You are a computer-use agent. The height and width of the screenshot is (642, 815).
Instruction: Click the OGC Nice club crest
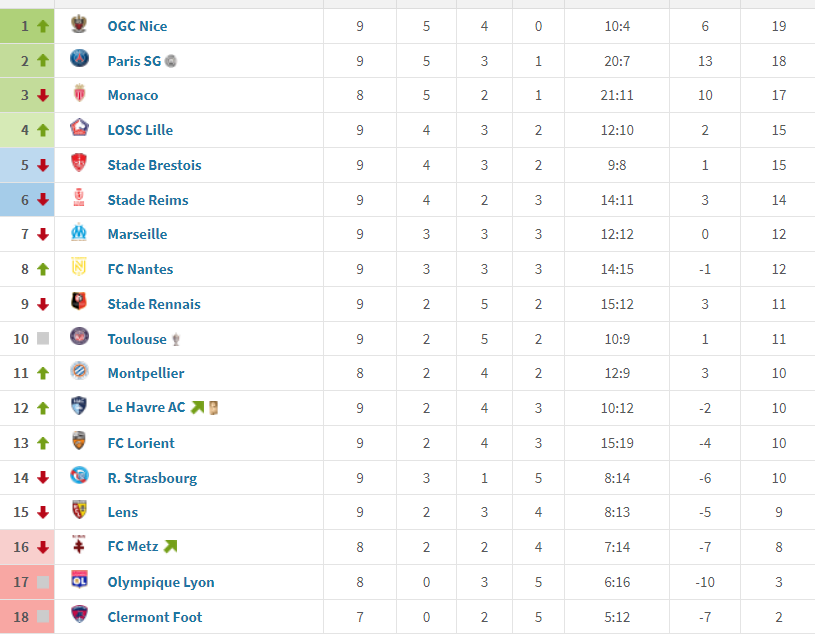click(x=79, y=26)
